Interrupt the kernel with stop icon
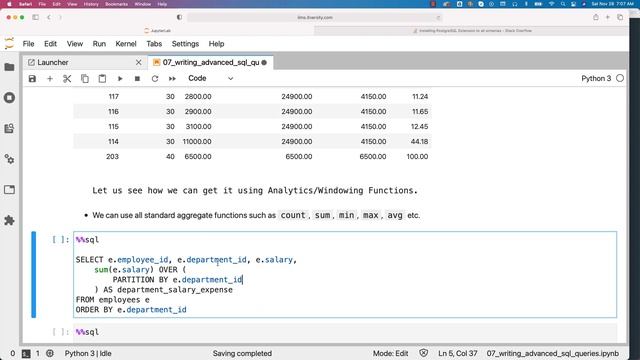The image size is (640, 360). click(138, 78)
